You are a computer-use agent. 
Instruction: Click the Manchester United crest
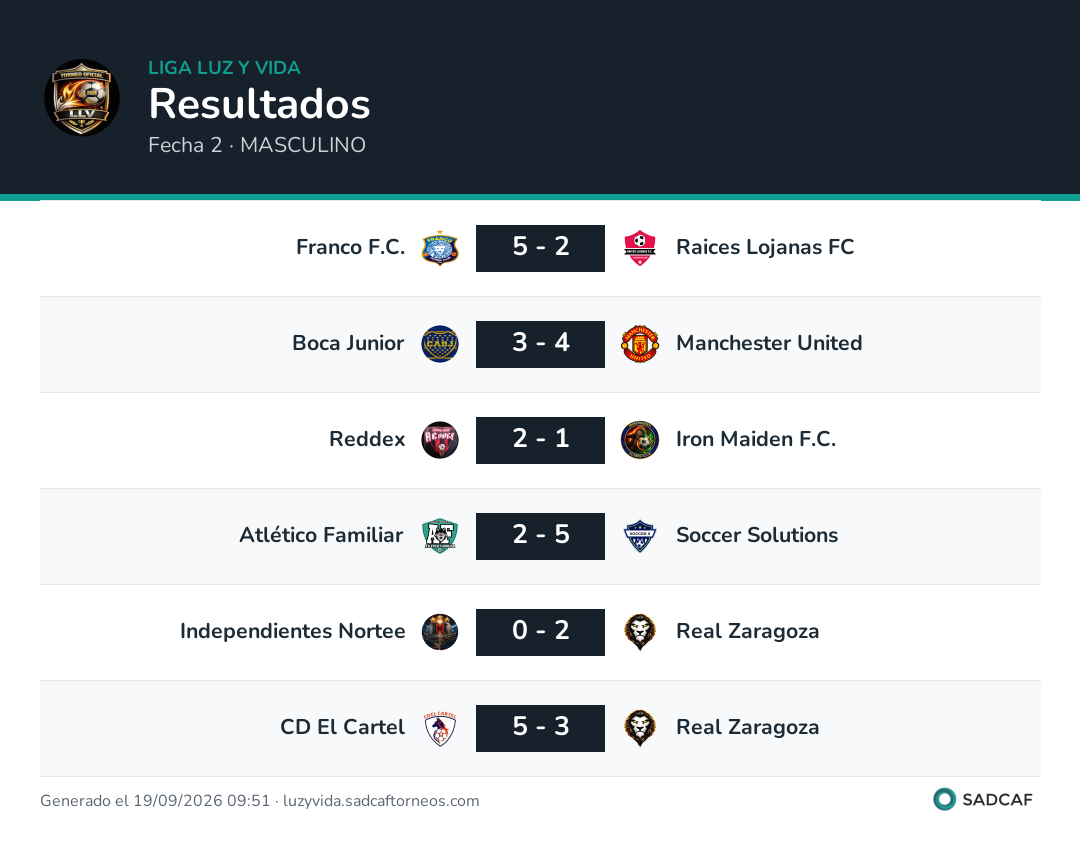(640, 344)
